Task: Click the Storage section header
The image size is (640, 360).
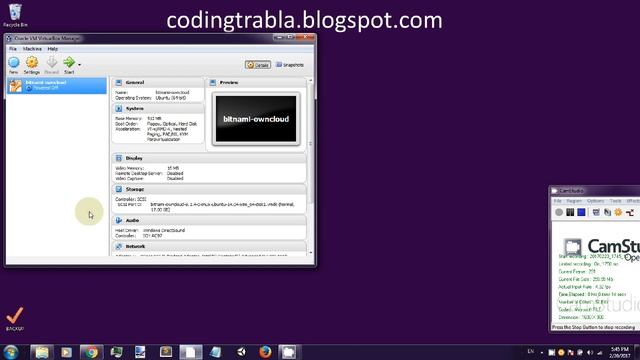Action: pos(209,189)
